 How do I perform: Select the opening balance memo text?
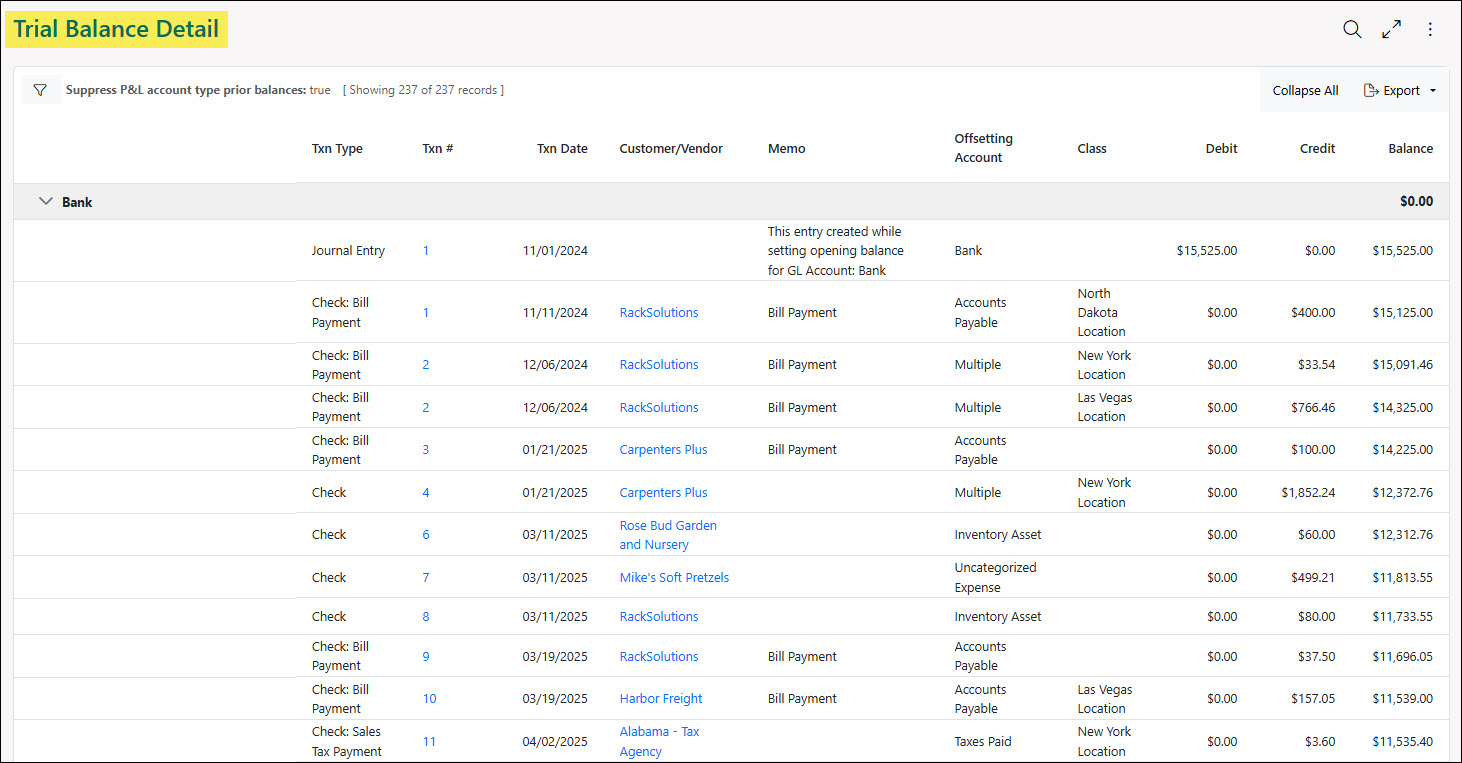(836, 250)
